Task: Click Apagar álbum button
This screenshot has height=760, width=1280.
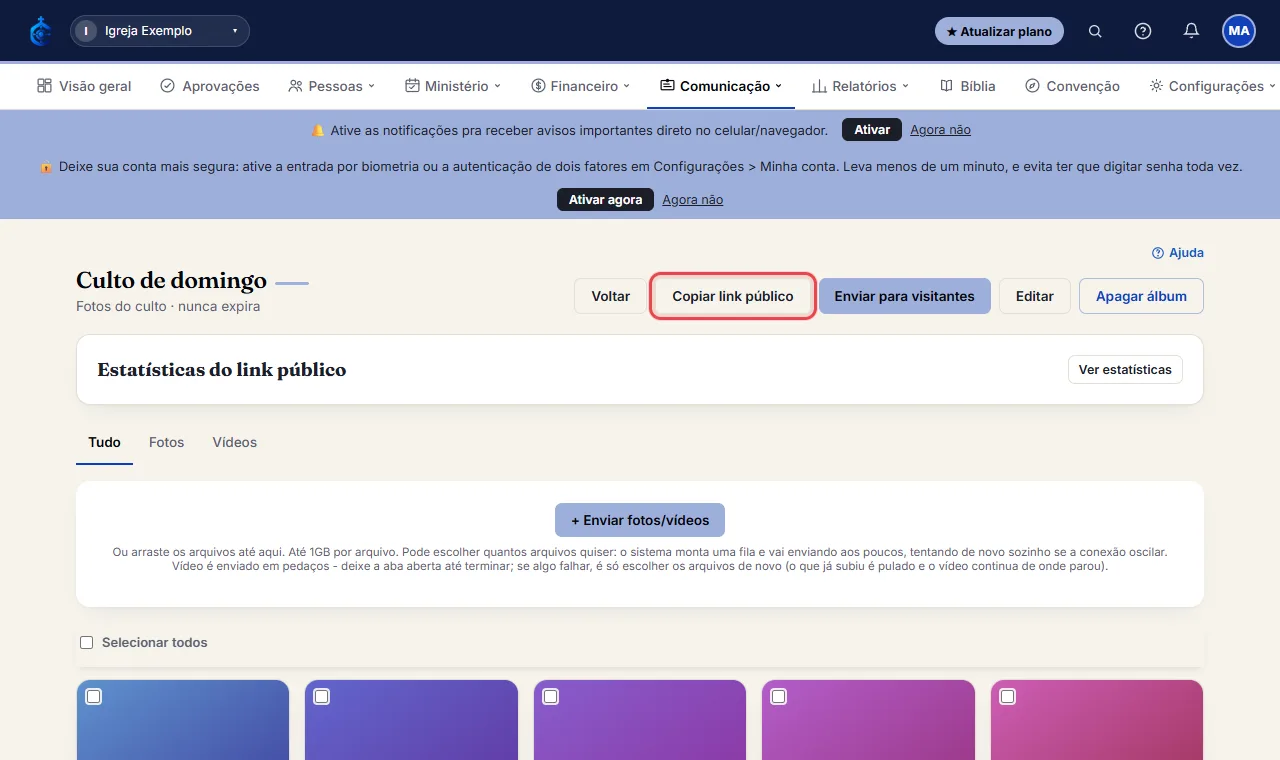Action: pyautogui.click(x=1141, y=296)
